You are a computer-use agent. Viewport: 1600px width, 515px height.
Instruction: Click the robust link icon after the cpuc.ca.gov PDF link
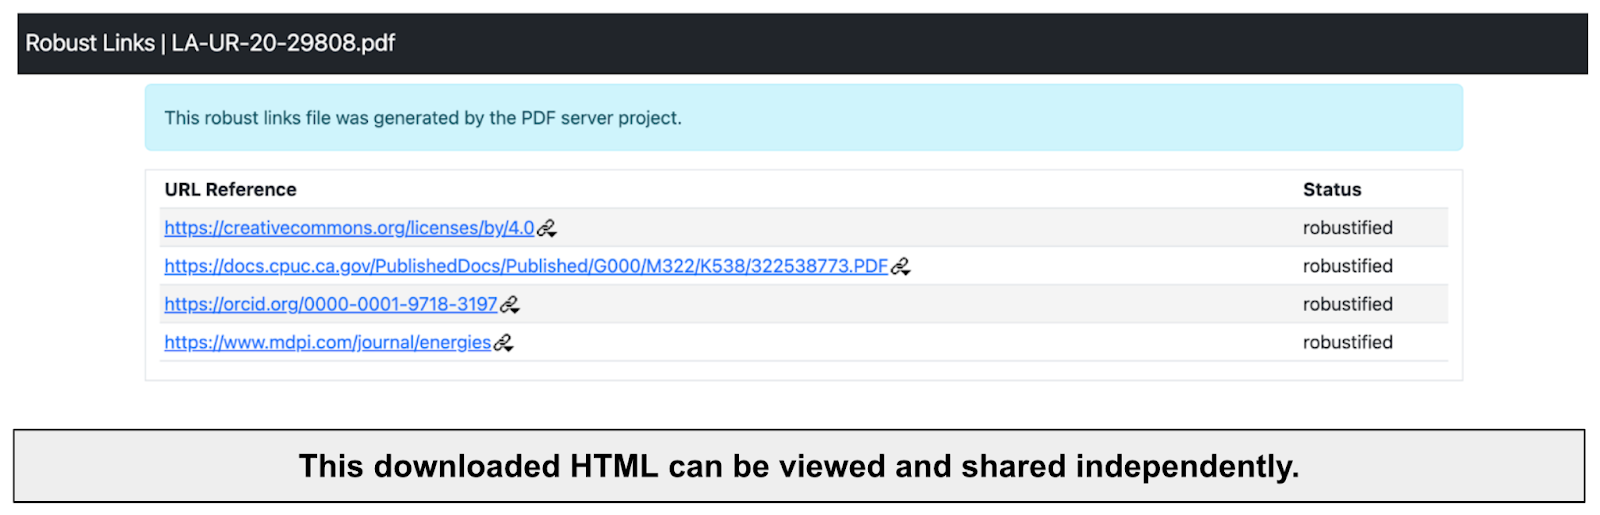tap(900, 267)
